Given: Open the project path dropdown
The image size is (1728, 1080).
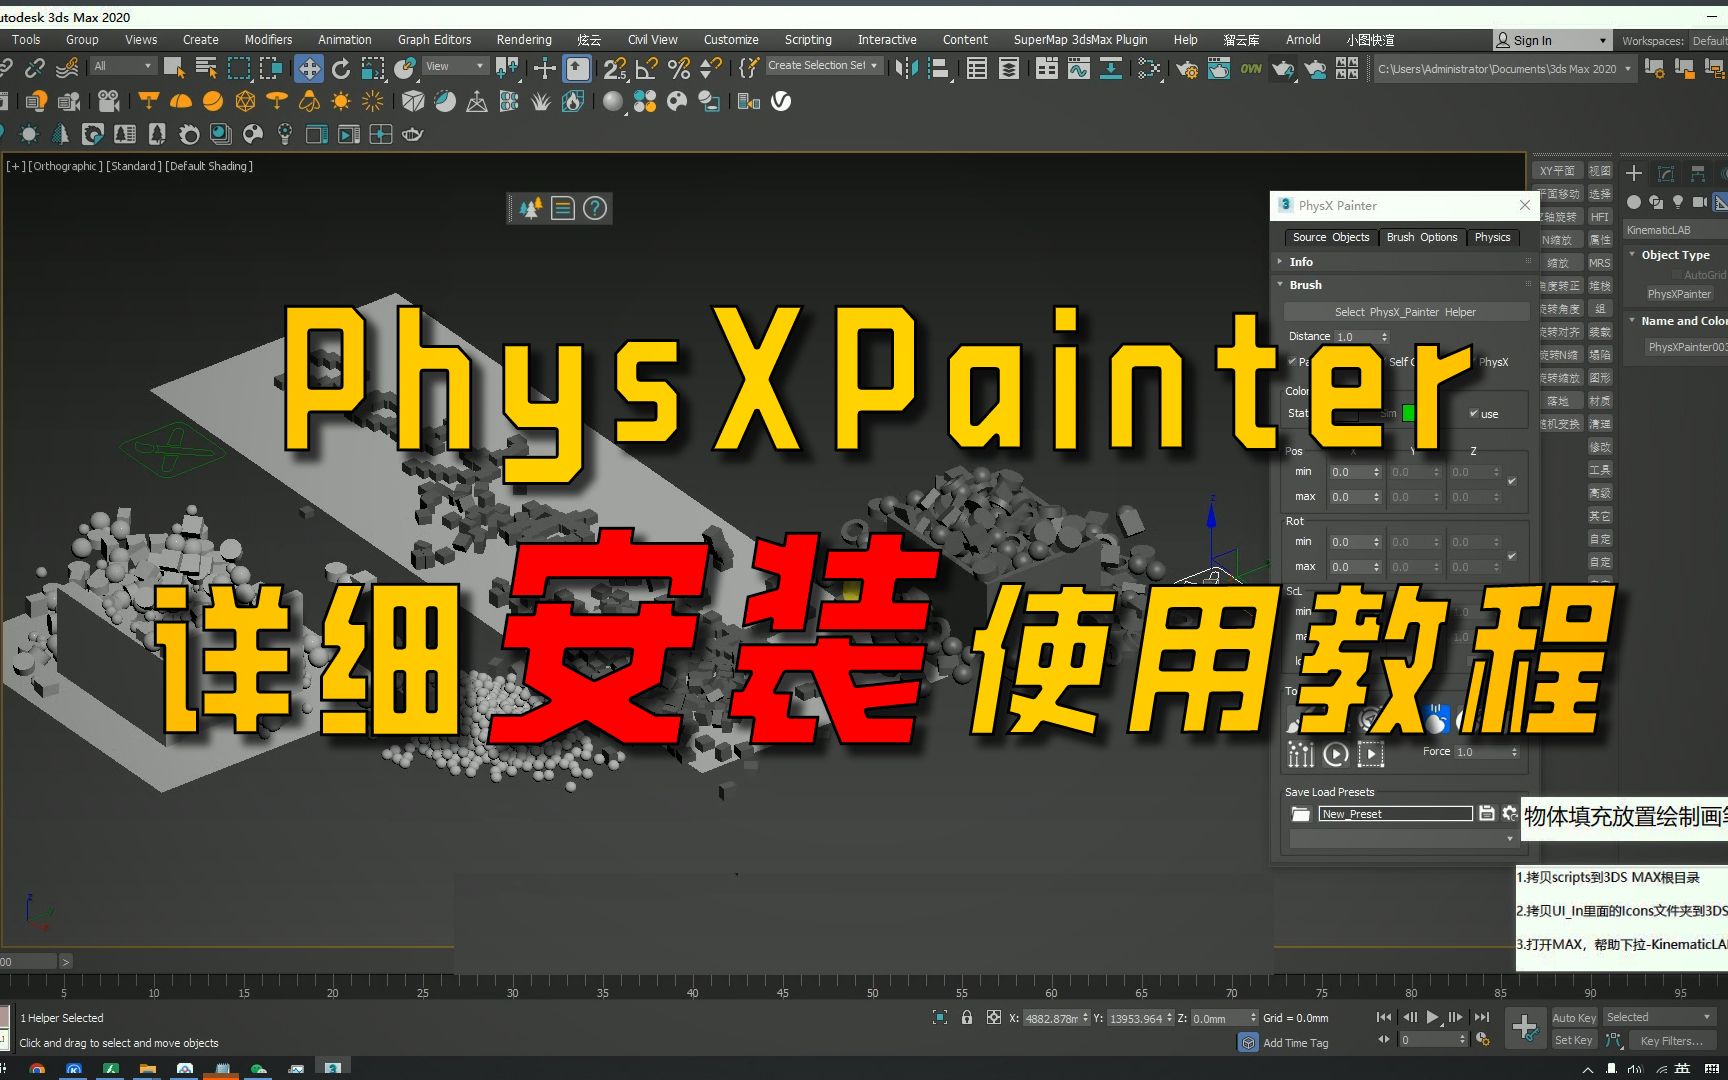Looking at the screenshot, I should [x=1505, y=69].
